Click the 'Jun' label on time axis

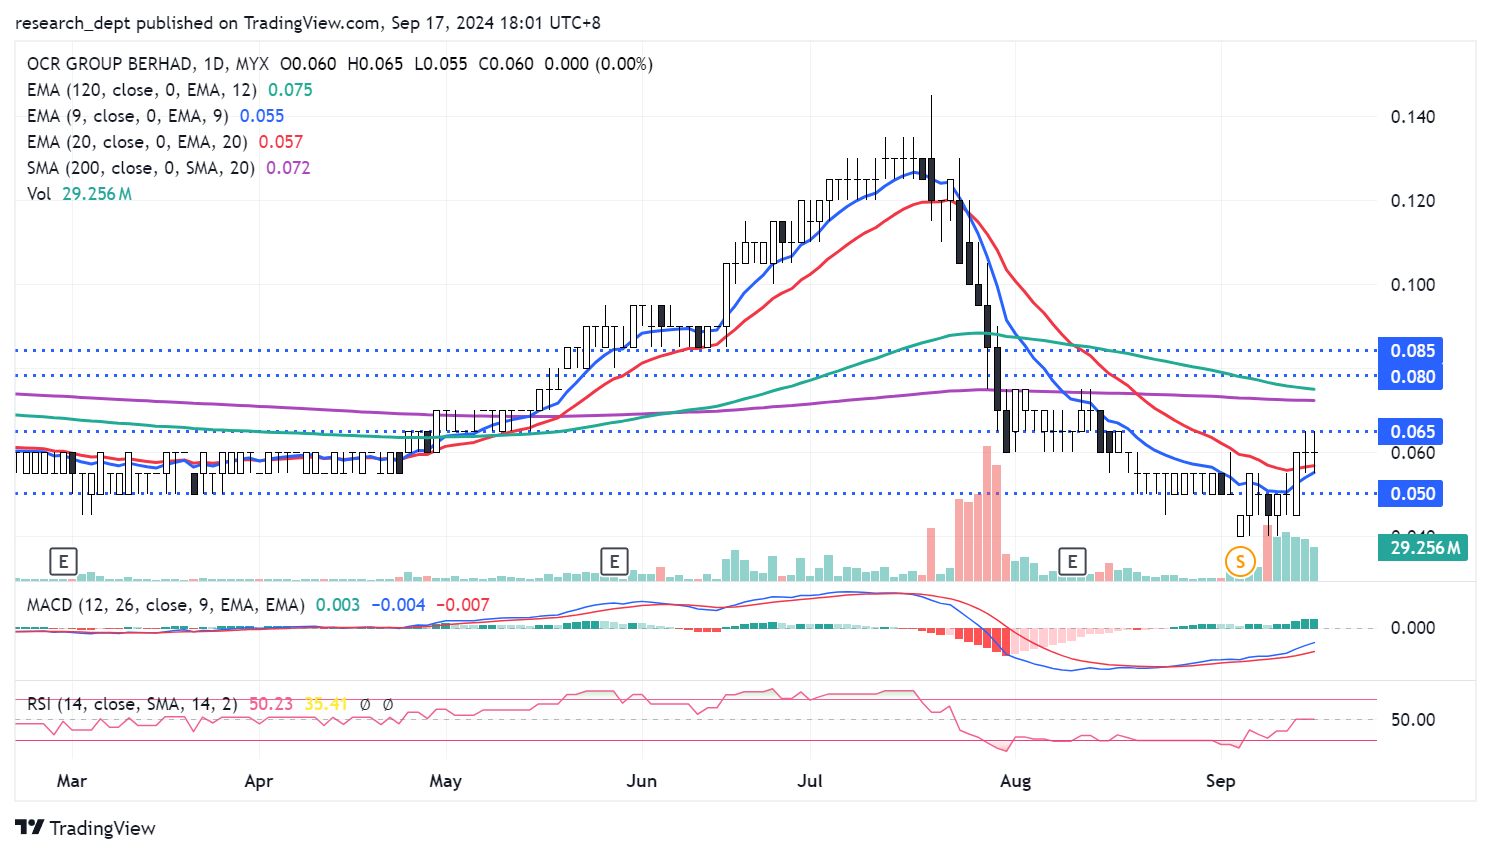pyautogui.click(x=641, y=781)
